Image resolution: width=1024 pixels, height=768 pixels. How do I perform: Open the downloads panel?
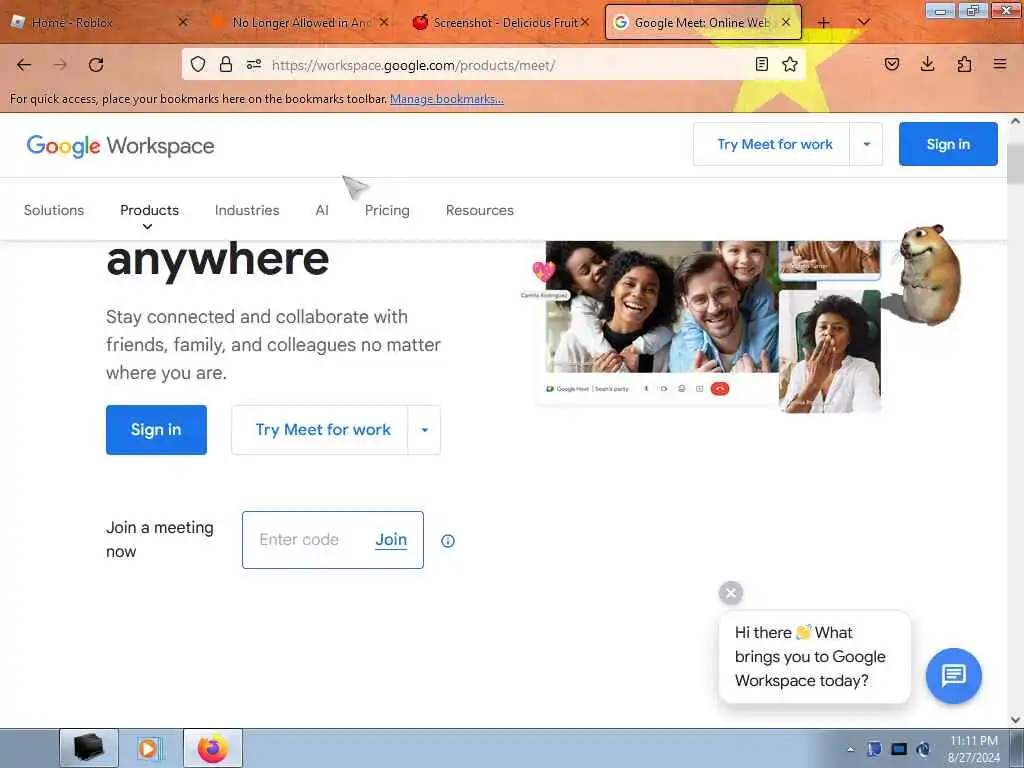927,64
